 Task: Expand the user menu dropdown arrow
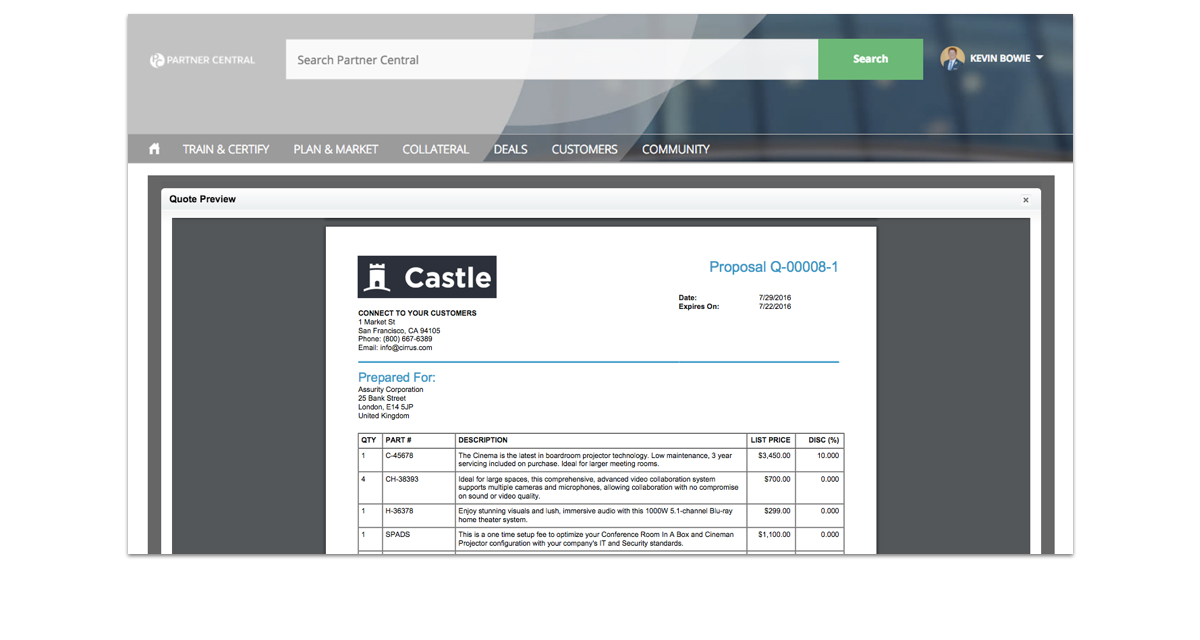1039,58
